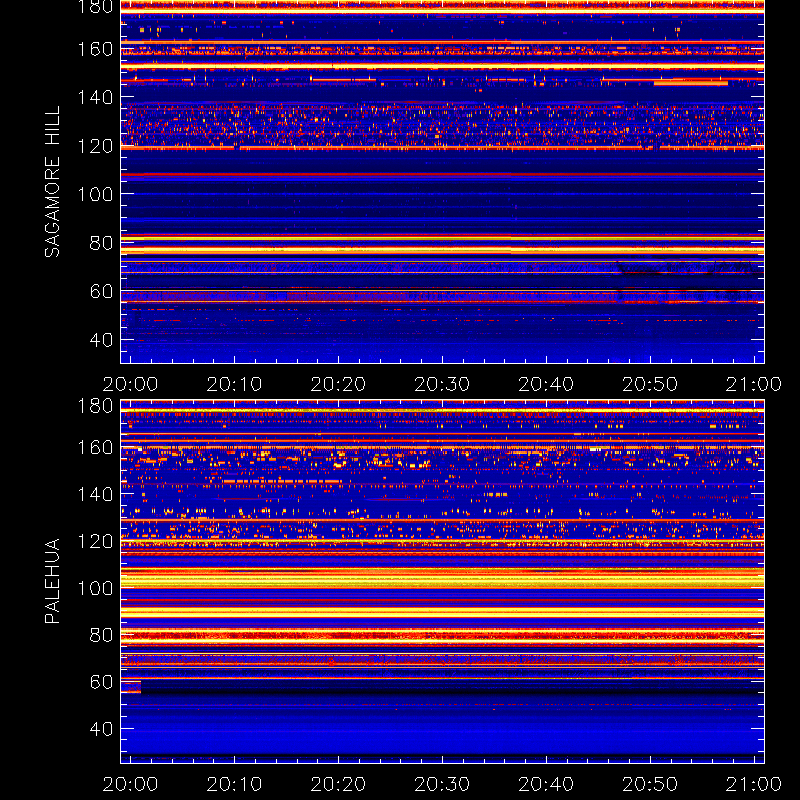Image resolution: width=800 pixels, height=800 pixels.
Task: Select the 120 tick label on the Sagamore Hill plot
Action: 95,146
